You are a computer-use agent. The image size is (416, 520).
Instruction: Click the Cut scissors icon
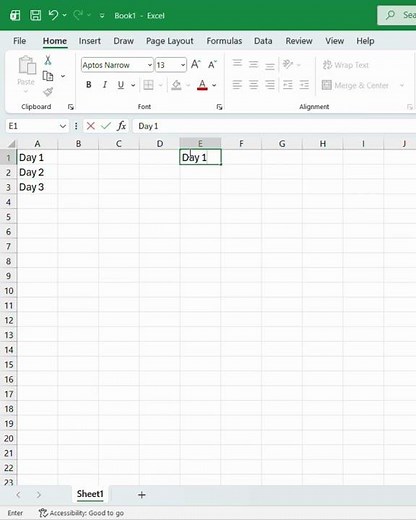(x=48, y=60)
